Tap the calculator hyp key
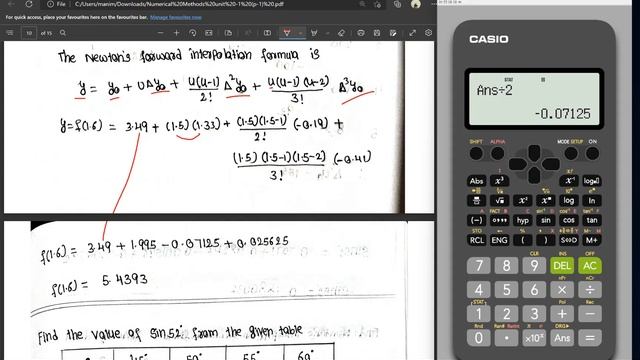The width and height of the screenshot is (640, 360). pyautogui.click(x=522, y=220)
